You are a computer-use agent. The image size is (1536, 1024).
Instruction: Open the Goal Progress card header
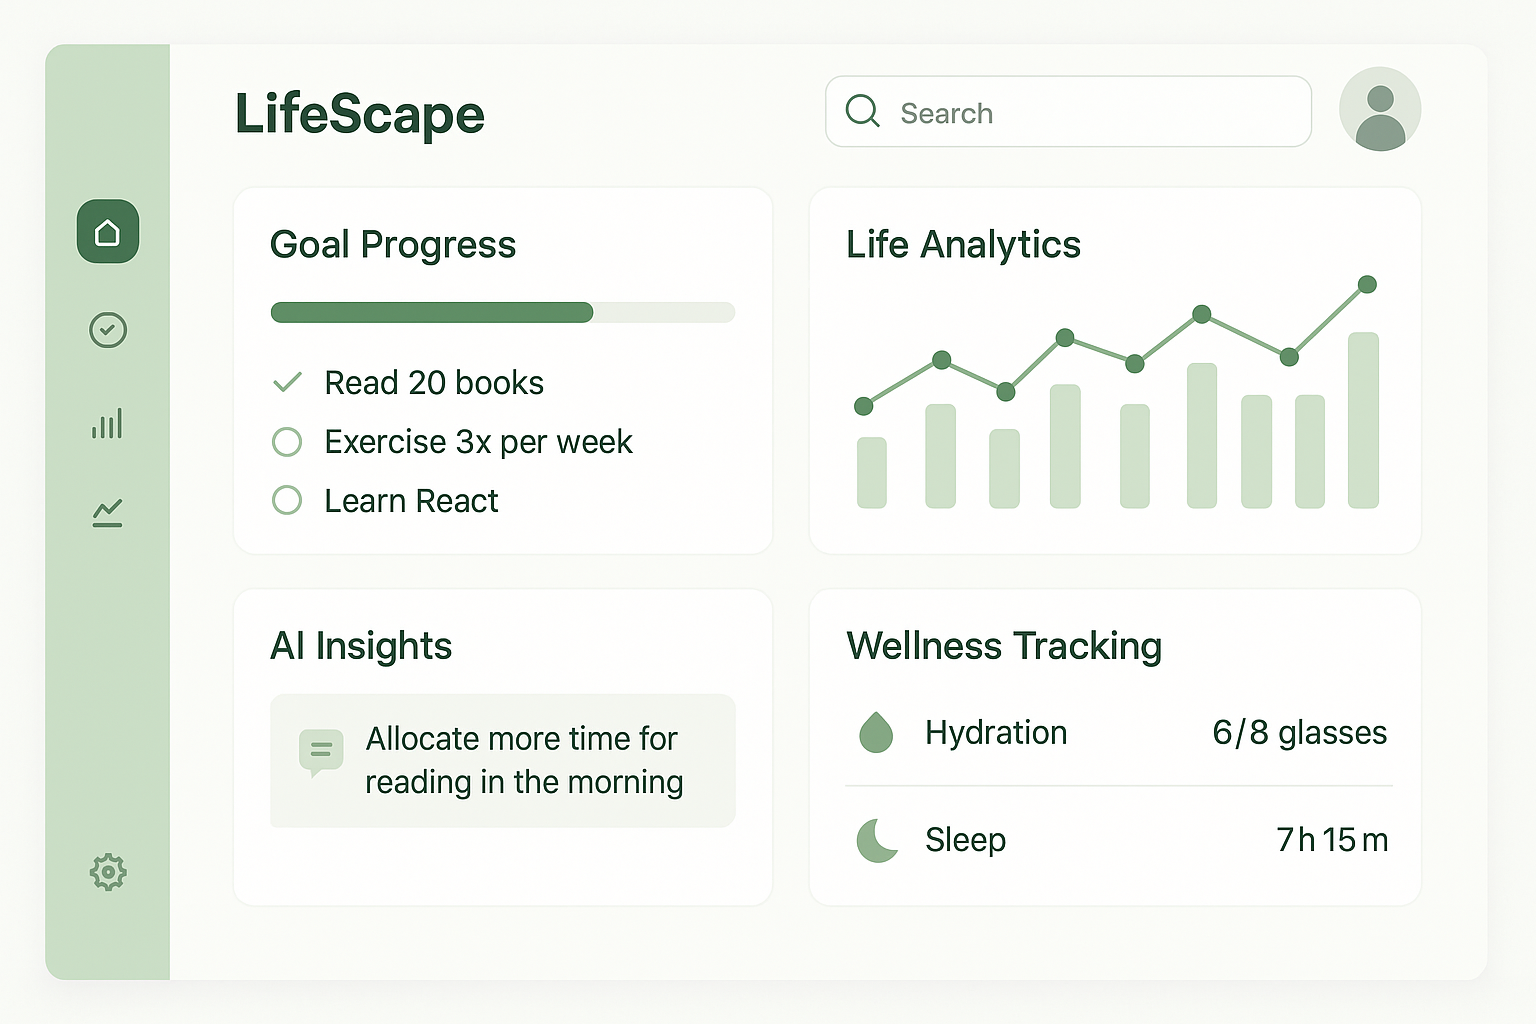pos(393,244)
